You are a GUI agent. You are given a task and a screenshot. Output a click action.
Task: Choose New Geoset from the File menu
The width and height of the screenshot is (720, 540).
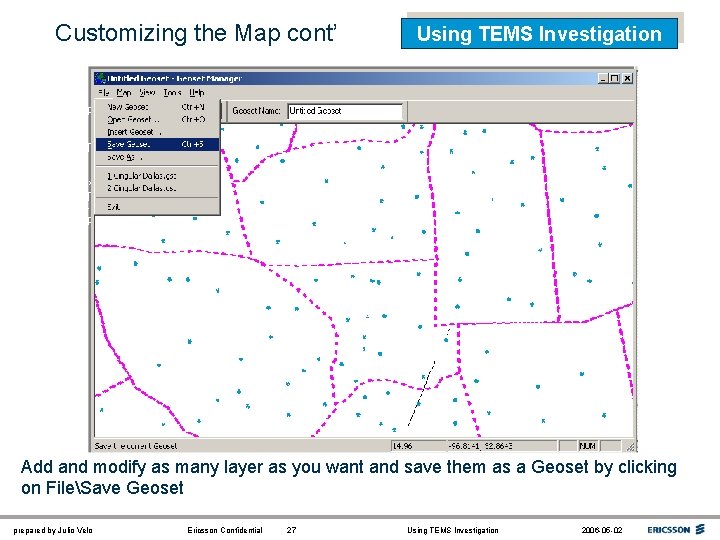[x=157, y=107]
